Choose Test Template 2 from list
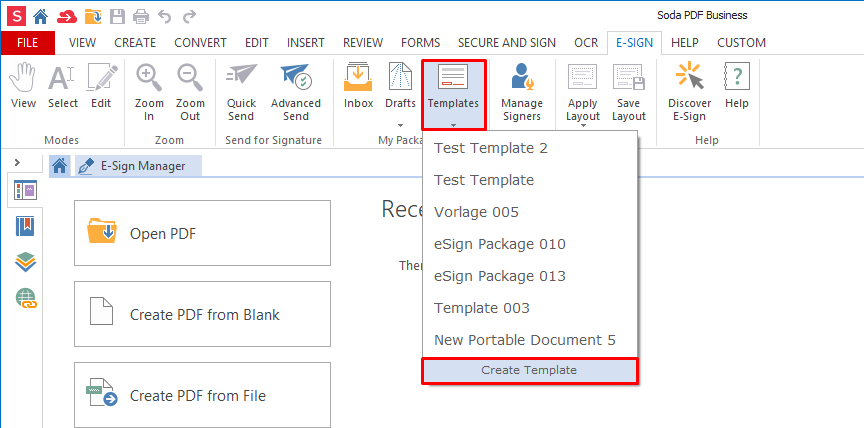This screenshot has height=428, width=864. [530, 148]
